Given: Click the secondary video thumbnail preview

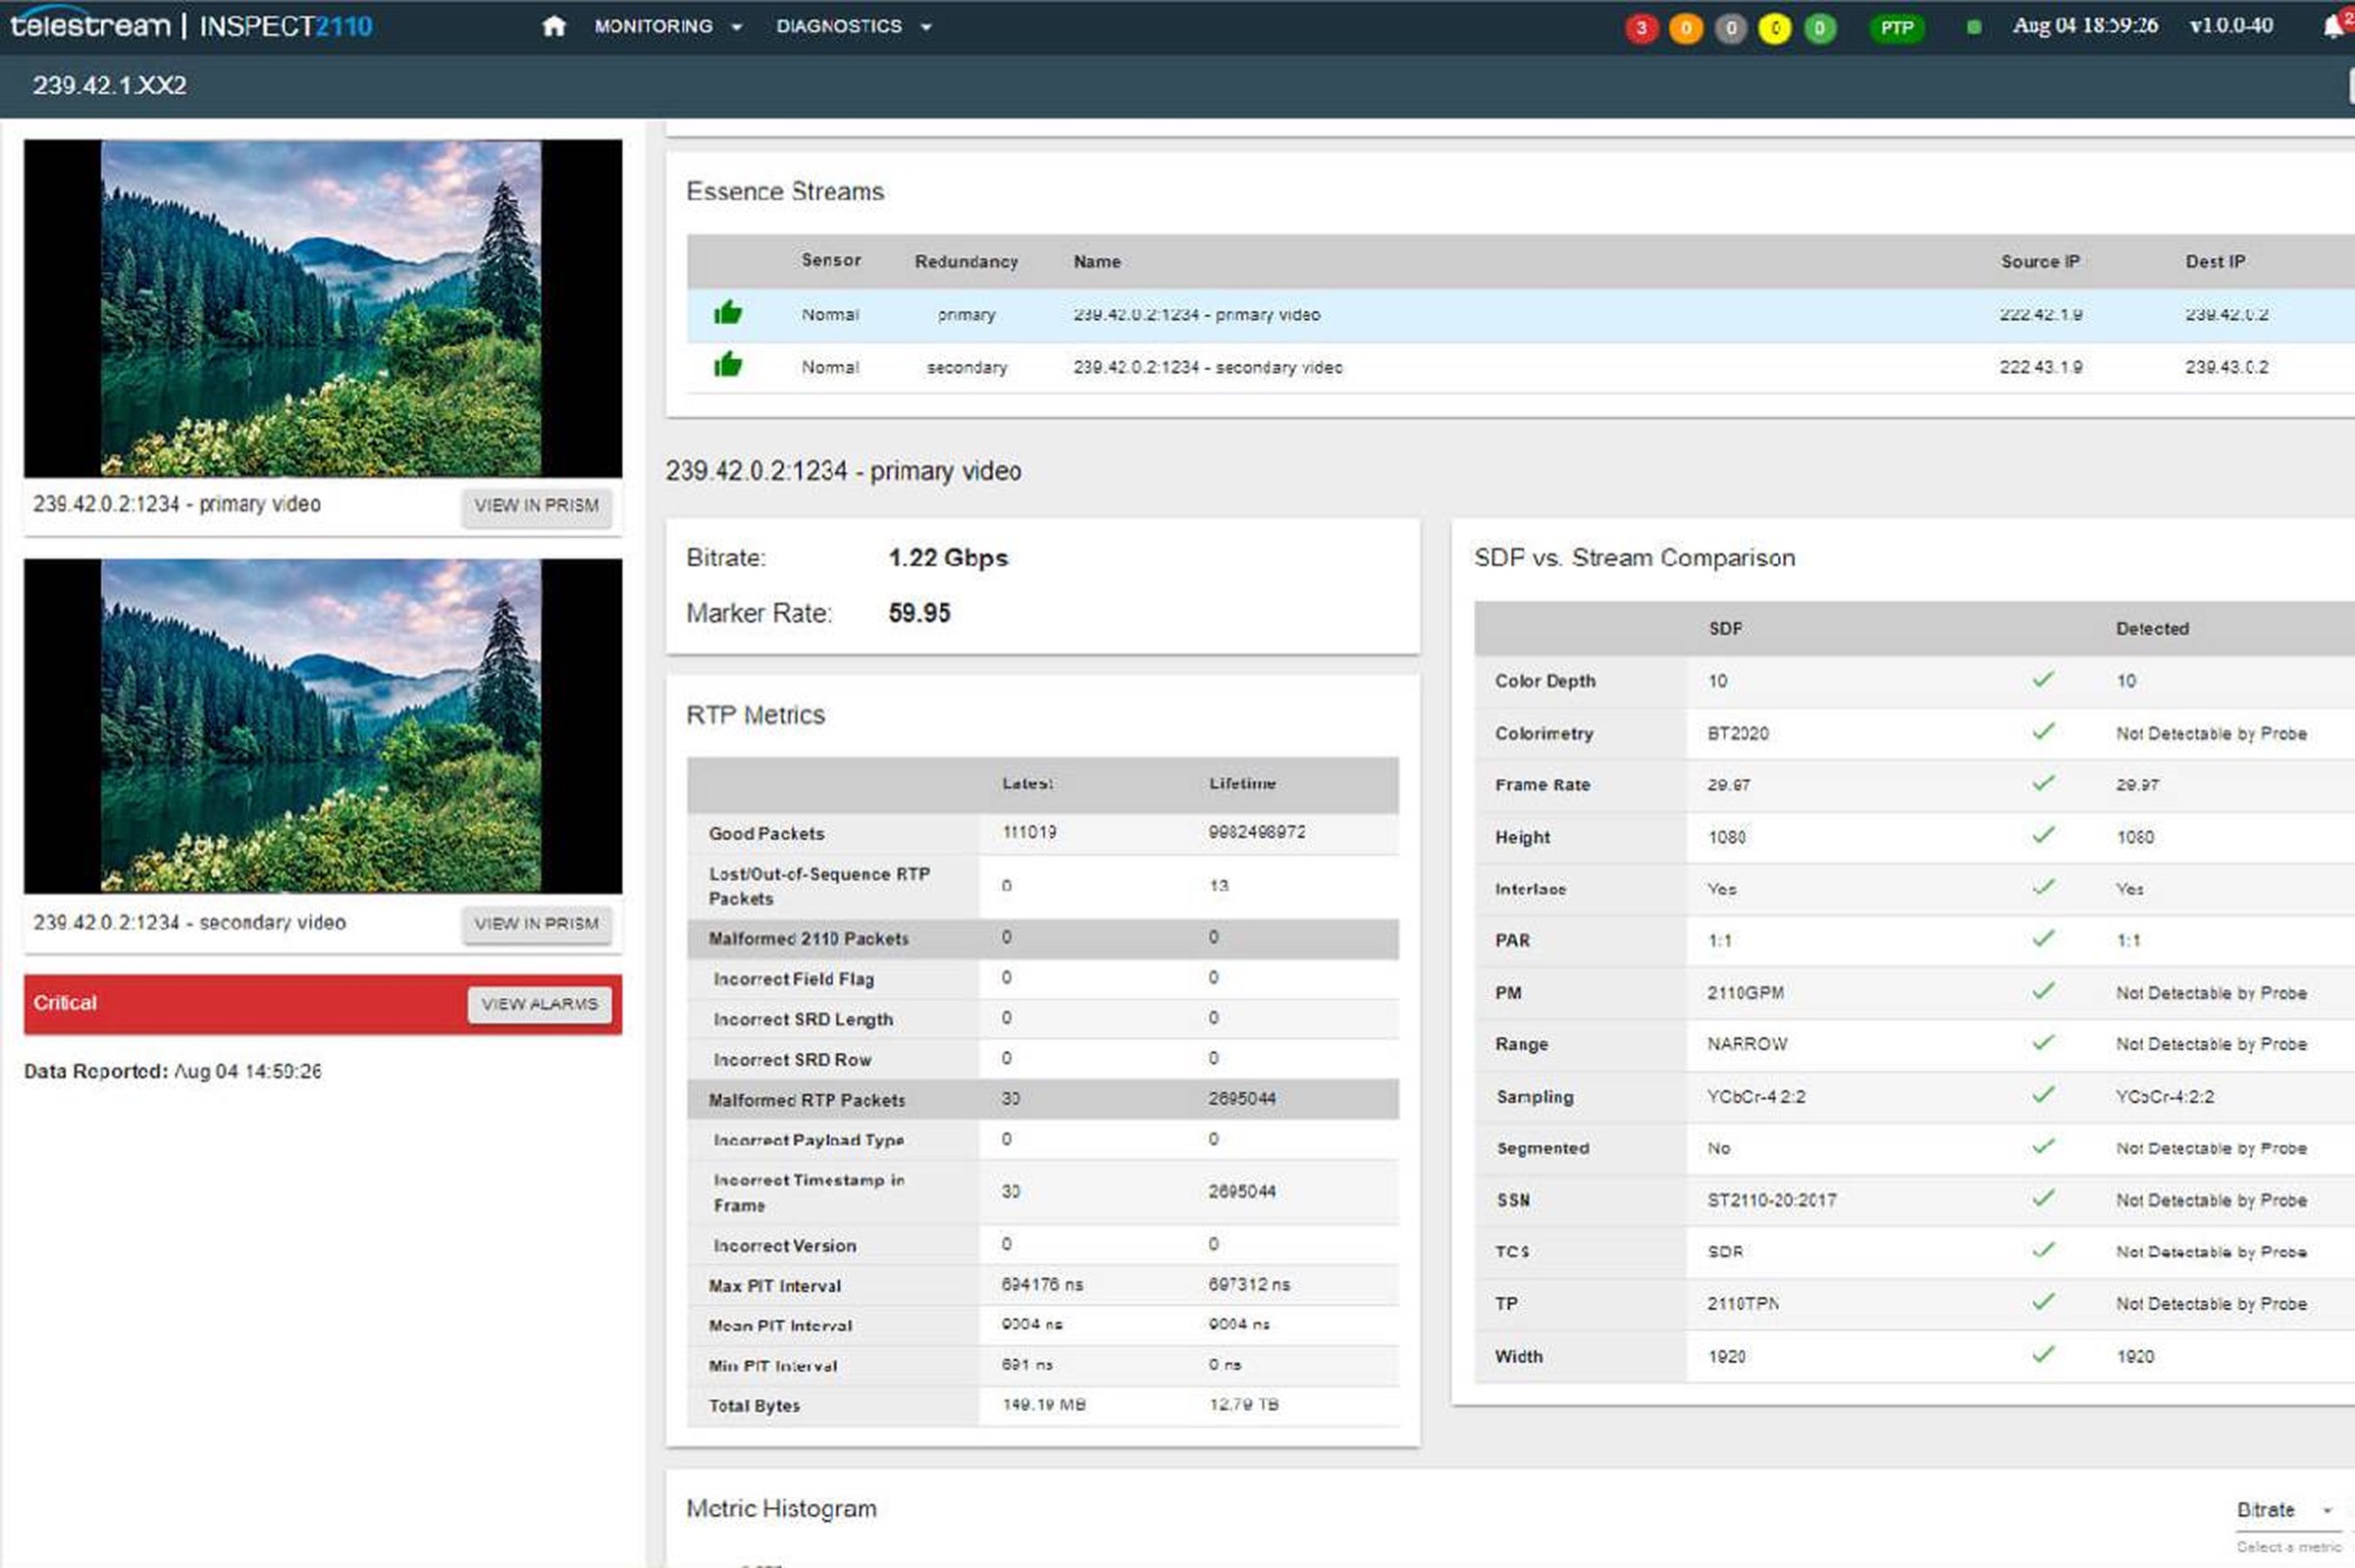Looking at the screenshot, I should [322, 726].
